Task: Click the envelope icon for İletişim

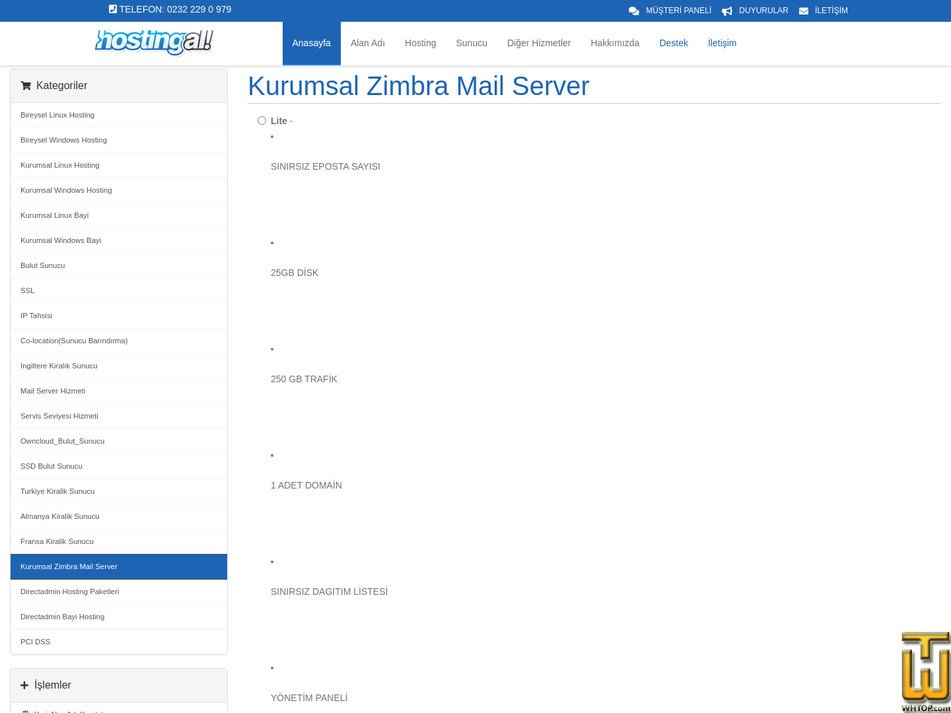Action: [804, 11]
